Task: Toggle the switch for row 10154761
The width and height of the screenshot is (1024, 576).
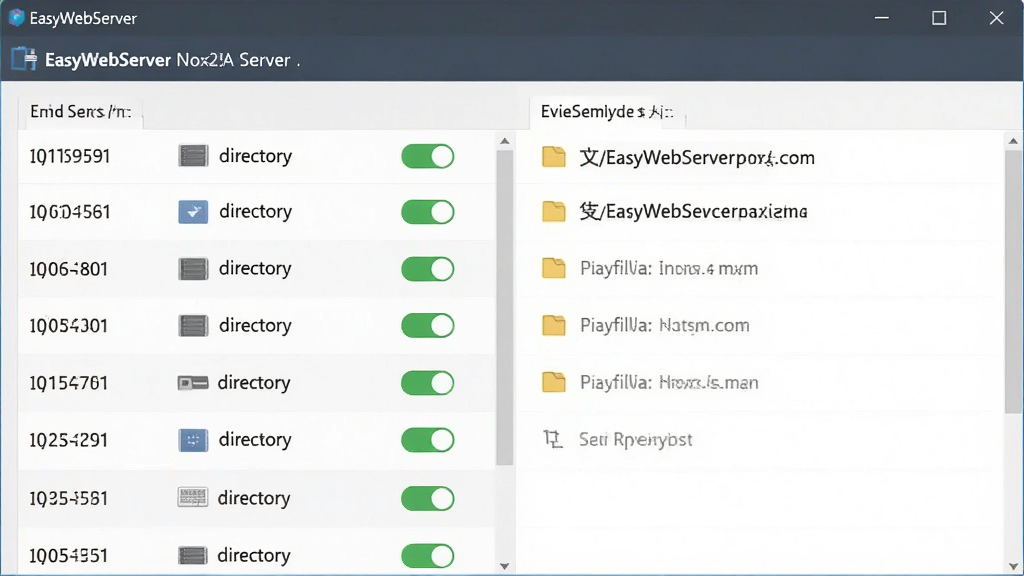Action: [x=428, y=383]
